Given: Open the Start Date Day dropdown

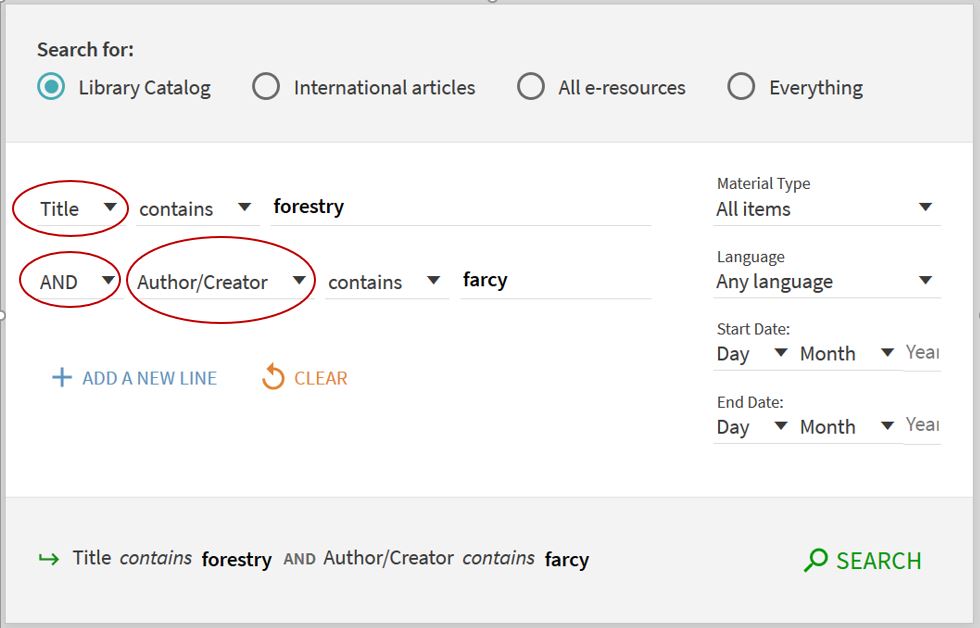Looking at the screenshot, I should tap(752, 354).
